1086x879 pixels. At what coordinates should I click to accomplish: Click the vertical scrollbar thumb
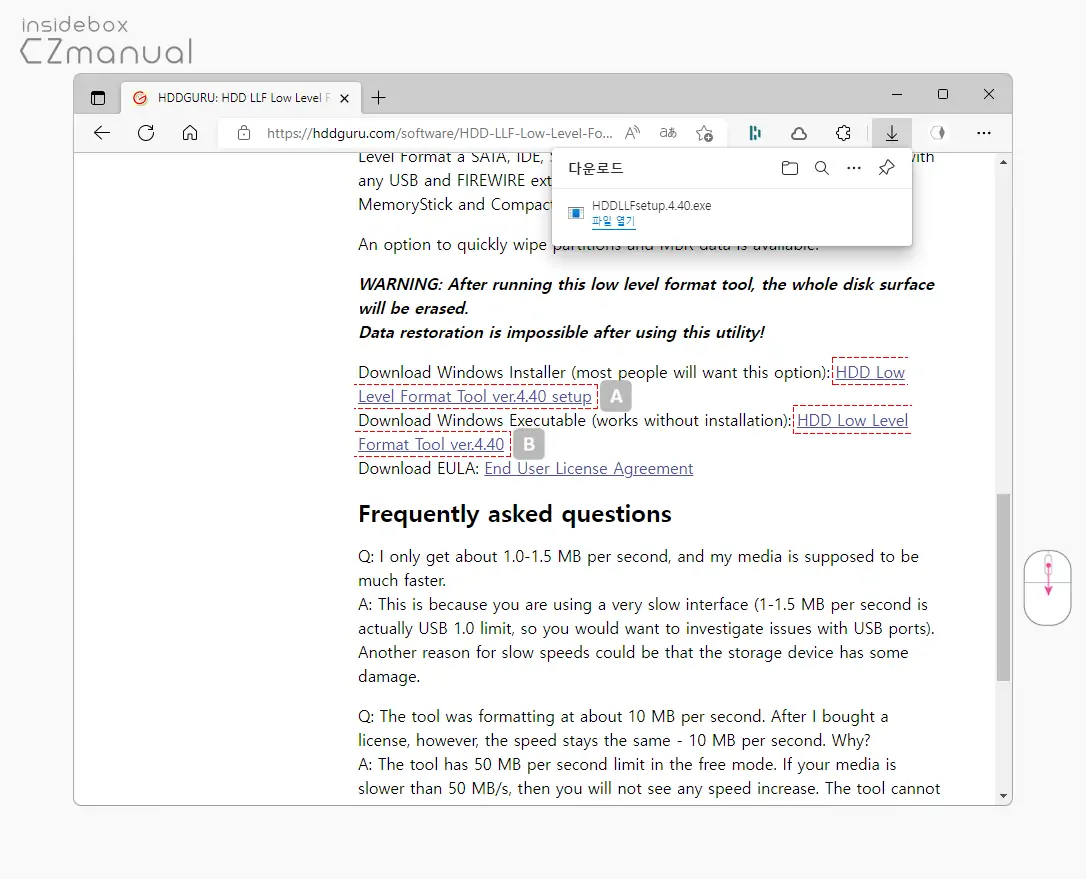click(1003, 587)
